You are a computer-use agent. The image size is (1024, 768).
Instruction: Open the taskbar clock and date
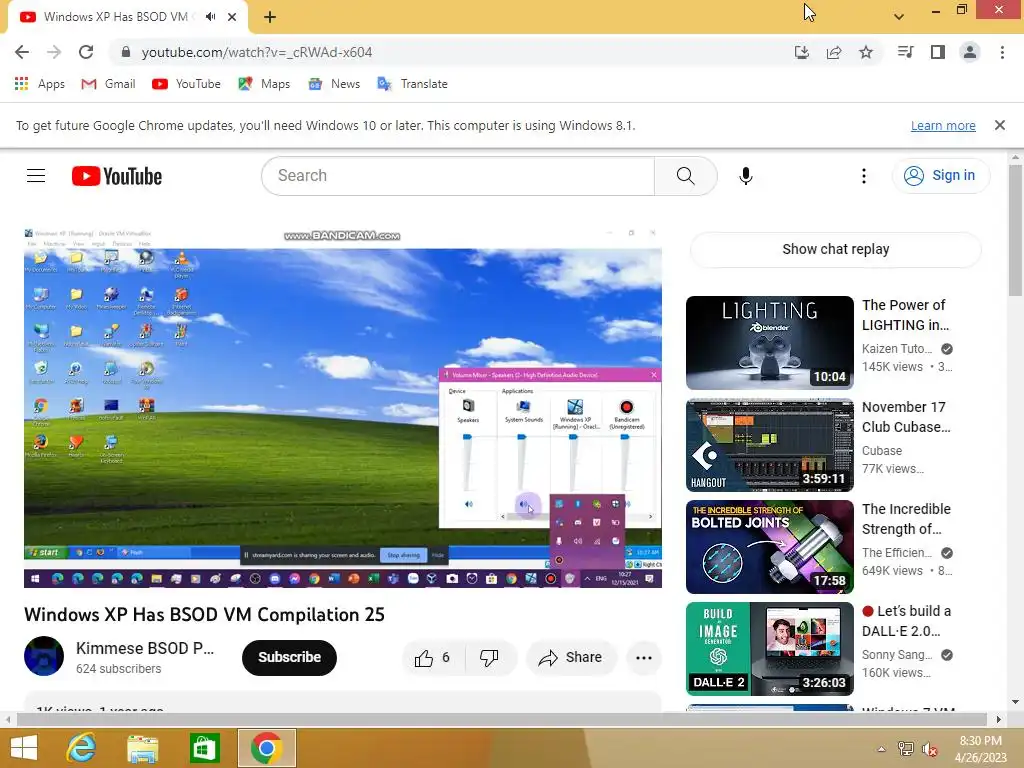click(980, 749)
